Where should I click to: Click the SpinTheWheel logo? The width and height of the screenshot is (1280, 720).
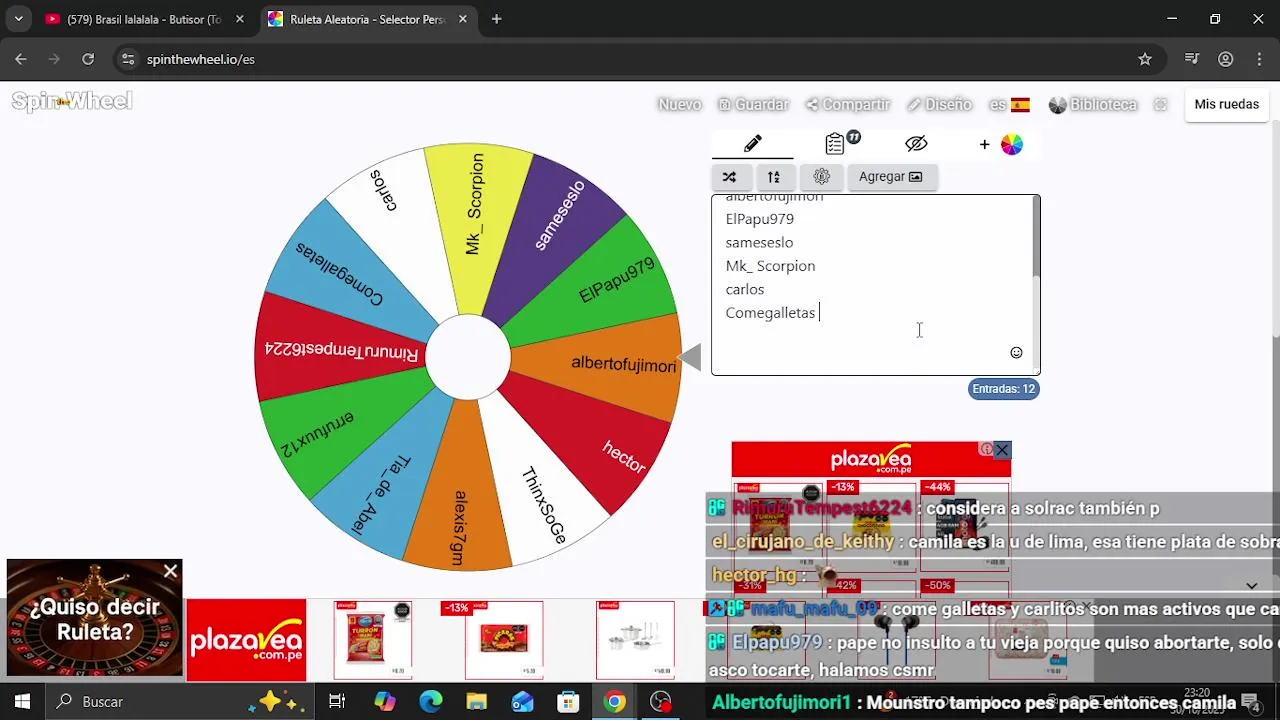pyautogui.click(x=72, y=101)
